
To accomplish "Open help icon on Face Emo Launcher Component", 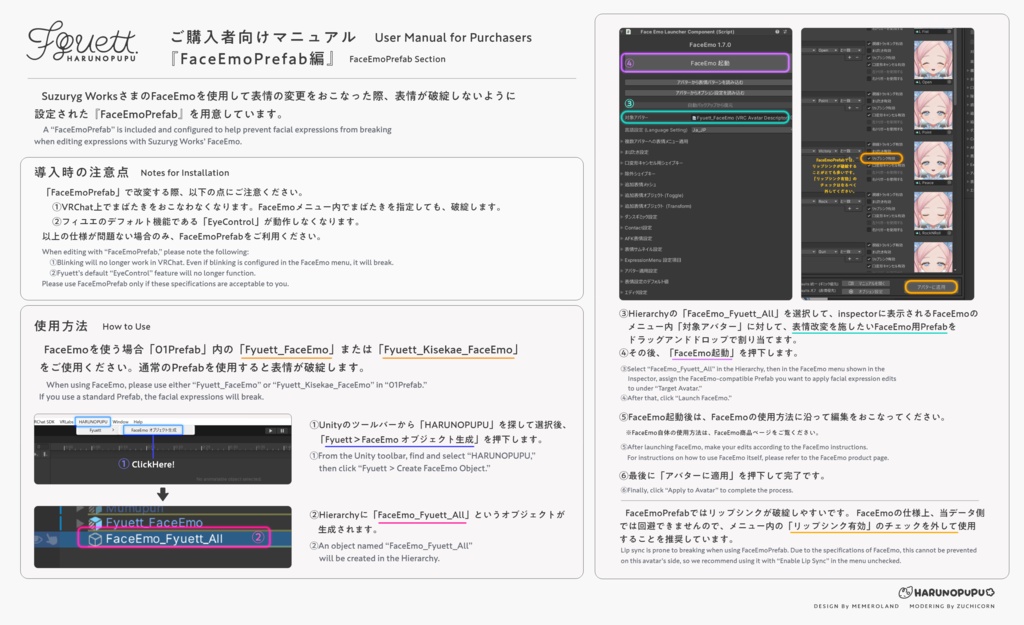I will click(777, 32).
